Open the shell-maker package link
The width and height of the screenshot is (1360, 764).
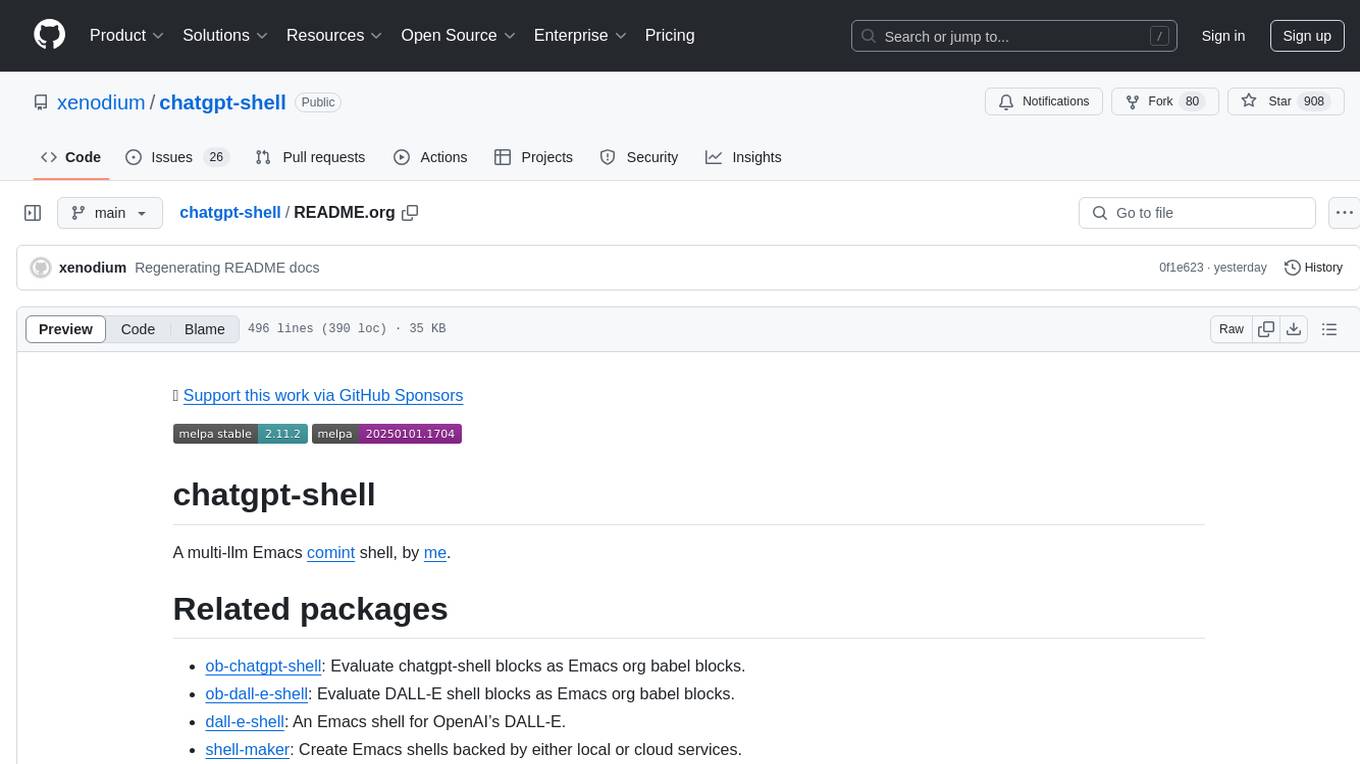pyautogui.click(x=248, y=749)
